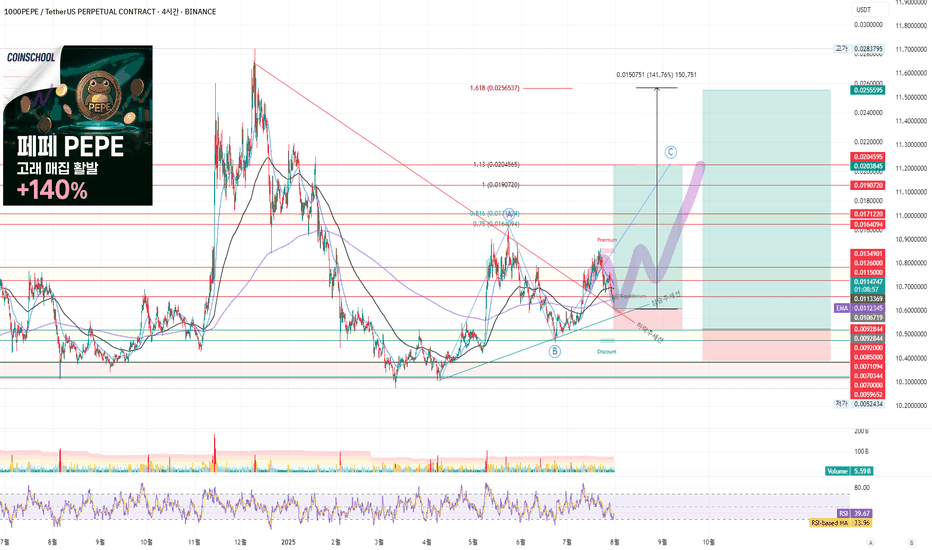Screen dimensions: 932x550
Task: Click the 고가 high price label 0.0283795
Action: [x=859, y=49]
